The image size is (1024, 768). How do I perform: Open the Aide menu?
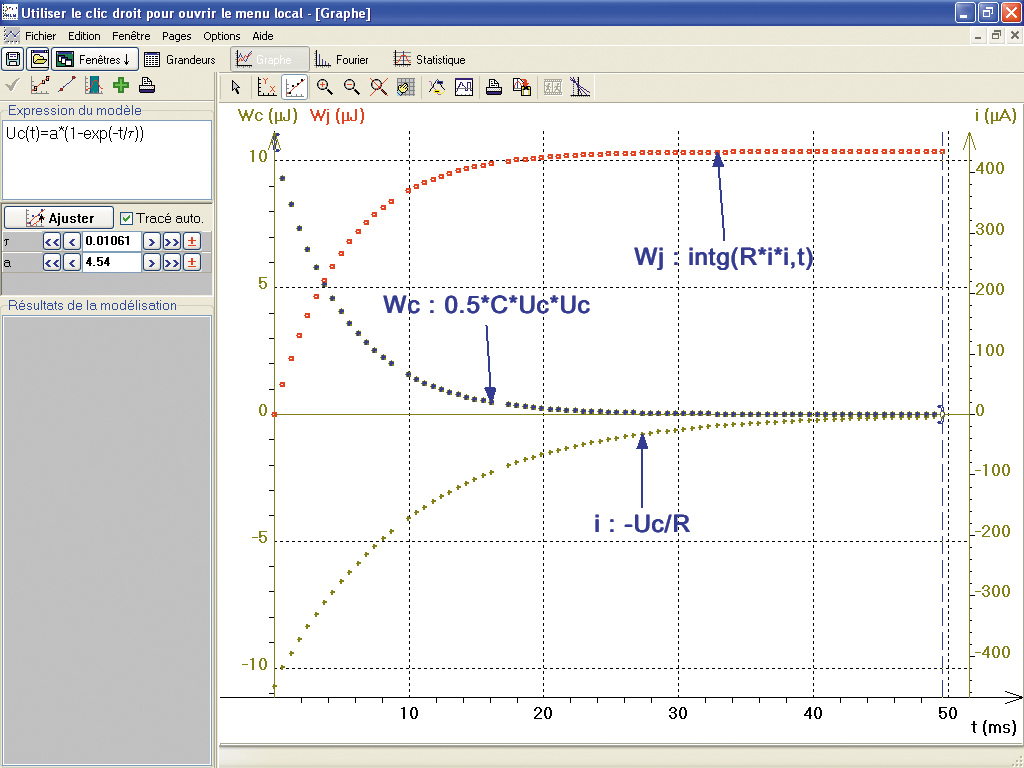[263, 36]
